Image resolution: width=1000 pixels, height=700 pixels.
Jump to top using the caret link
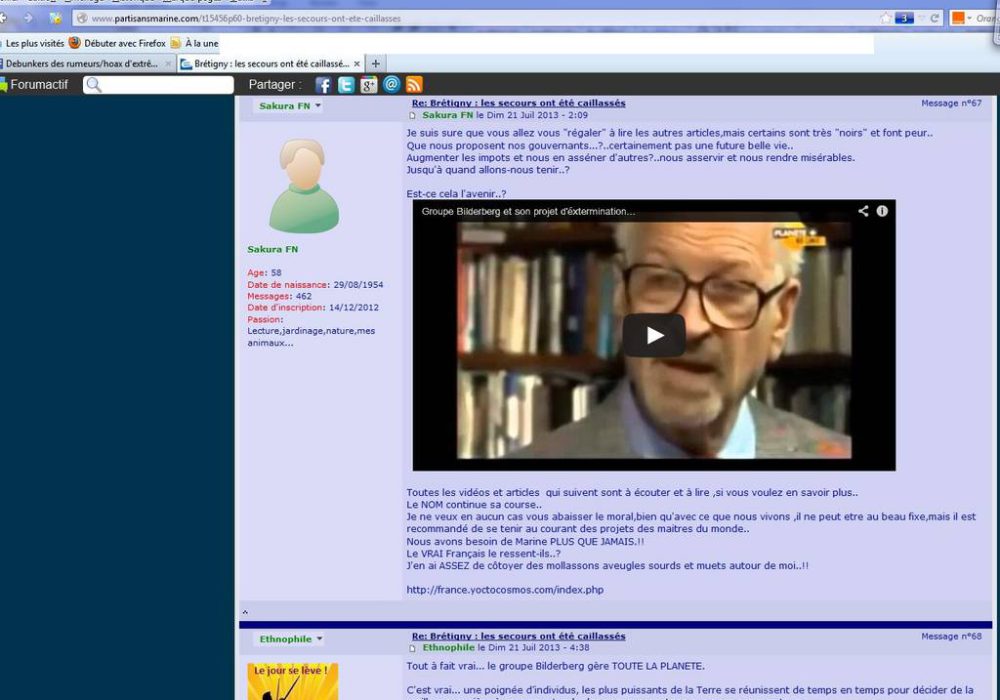point(245,612)
